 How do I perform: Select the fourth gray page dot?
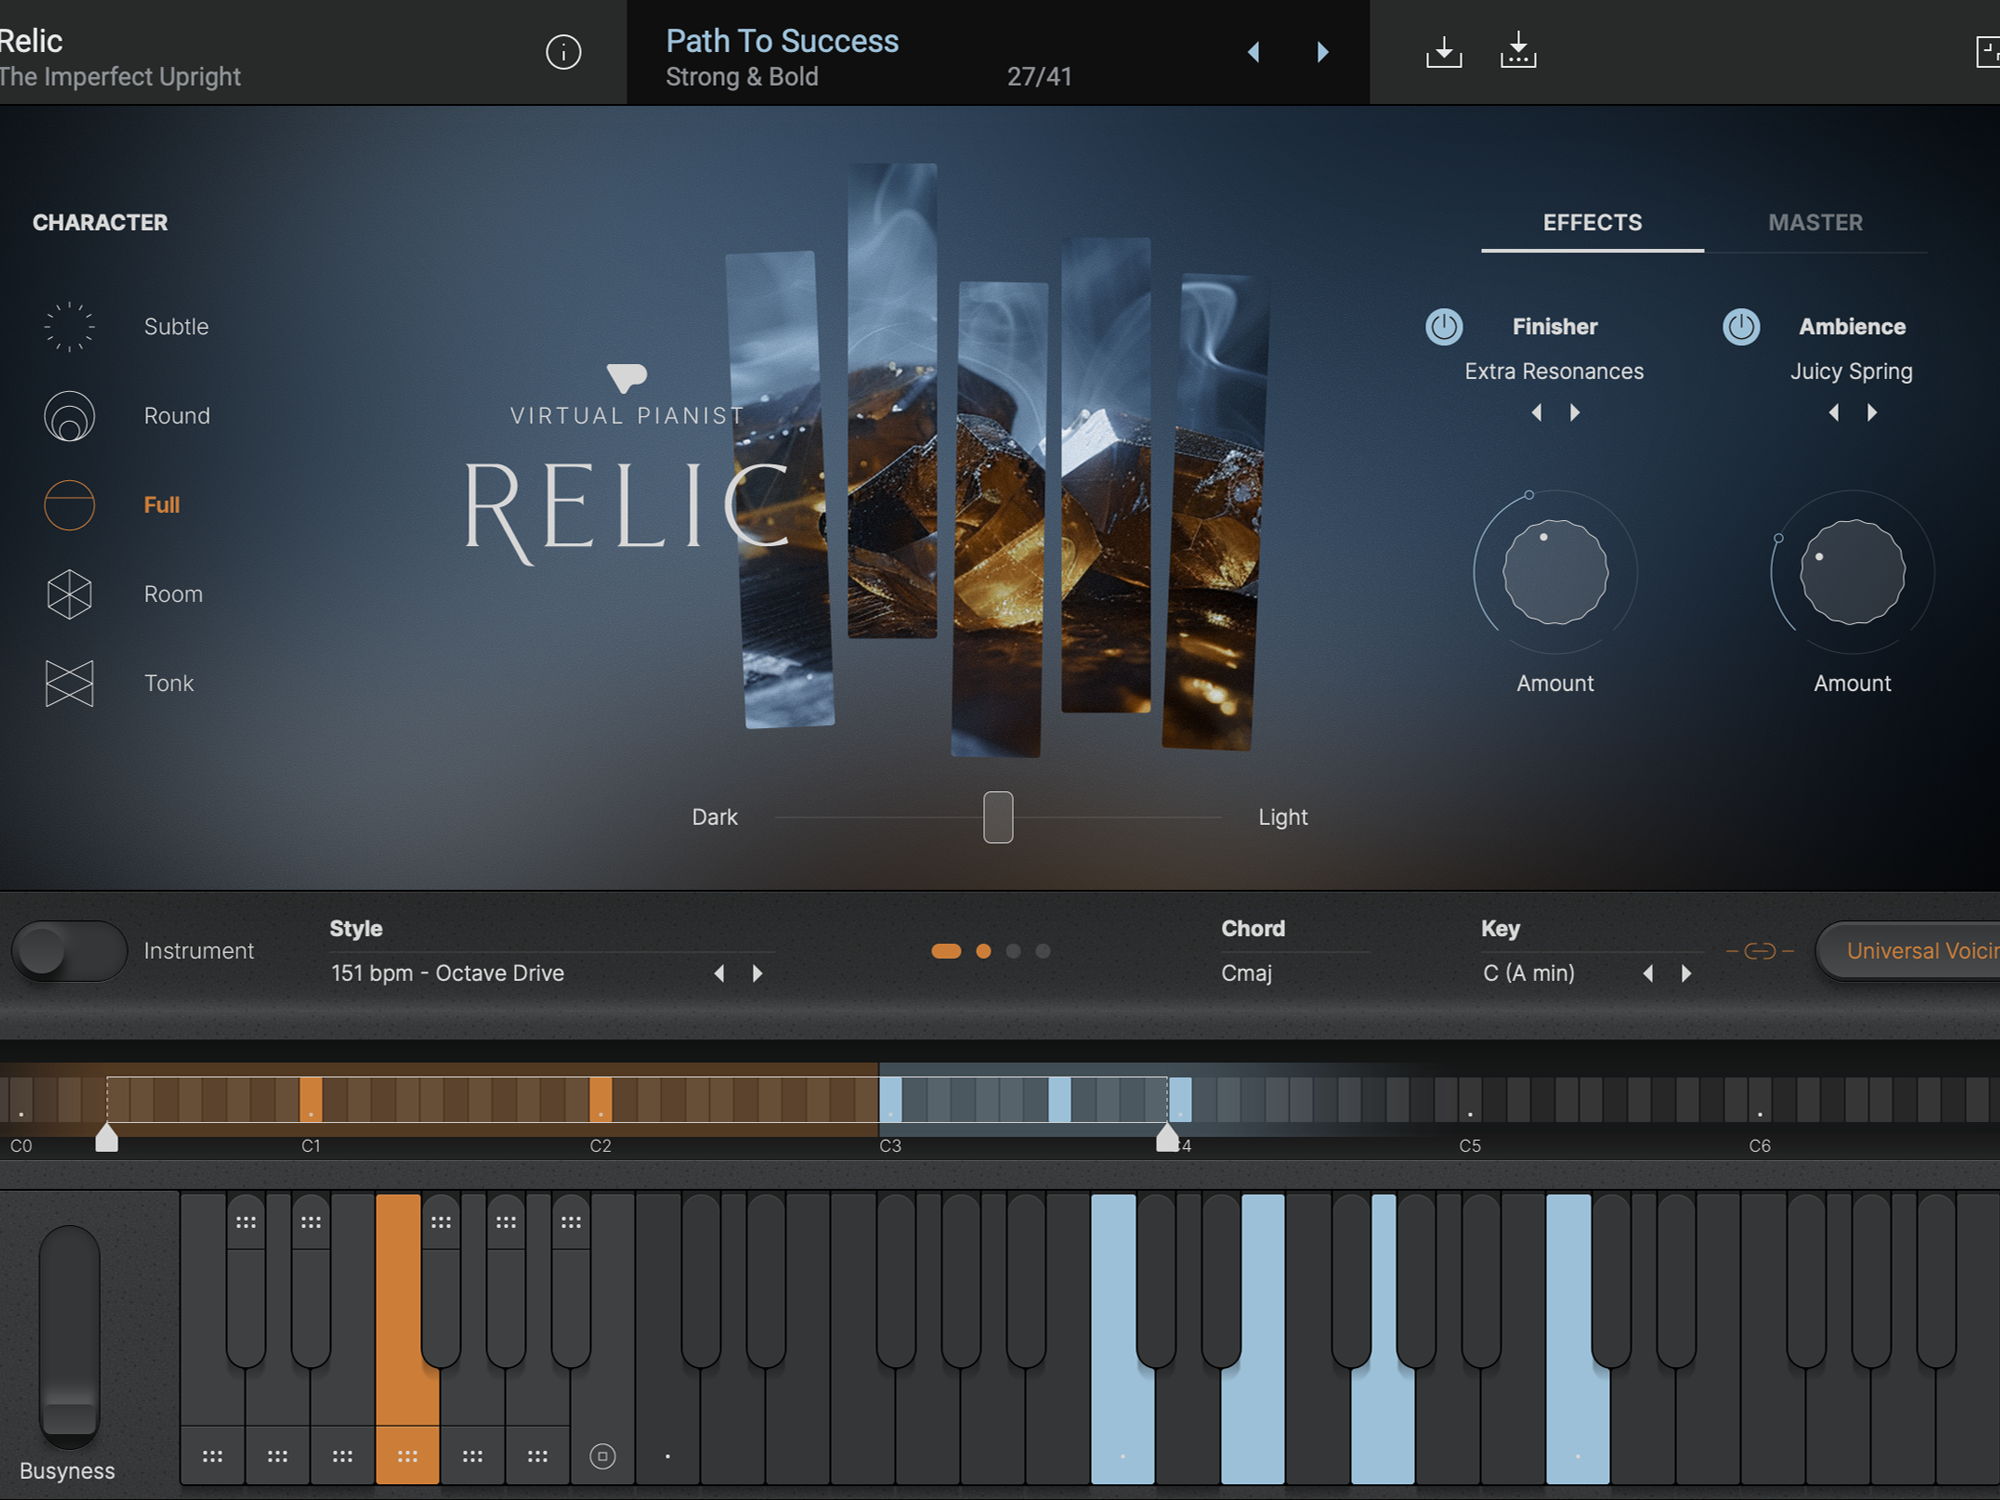click(1043, 951)
